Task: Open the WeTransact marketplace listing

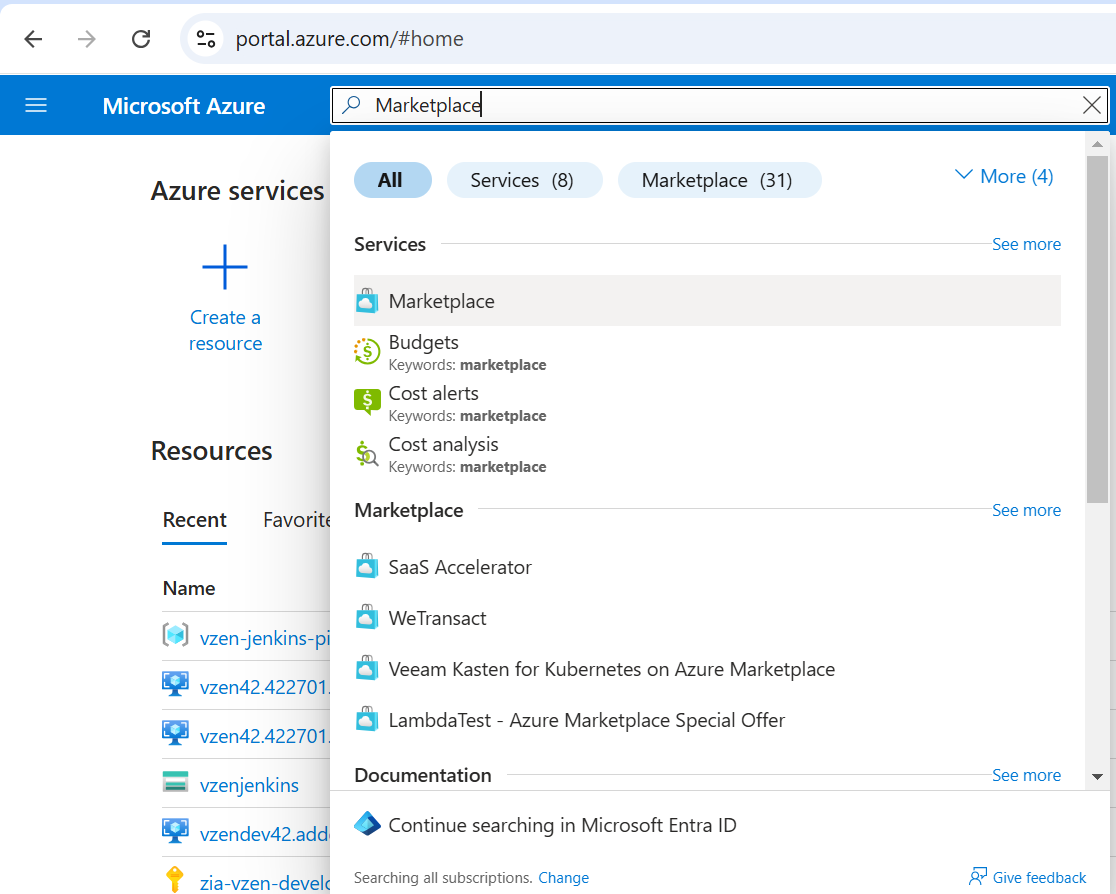Action: pyautogui.click(x=437, y=617)
